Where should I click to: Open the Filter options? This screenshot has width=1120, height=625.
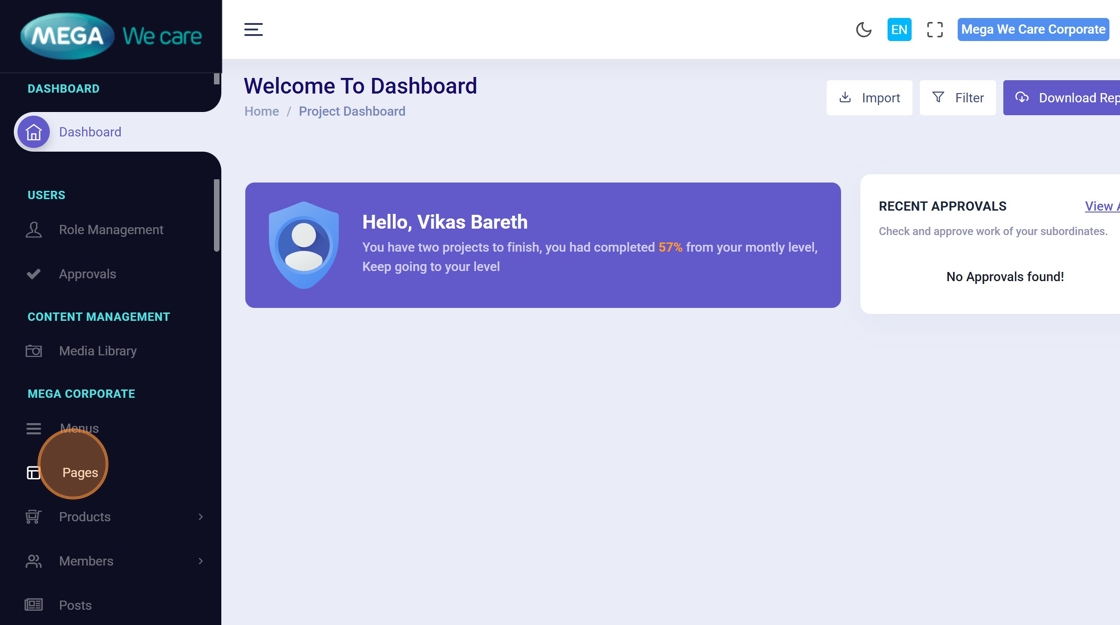(x=957, y=98)
